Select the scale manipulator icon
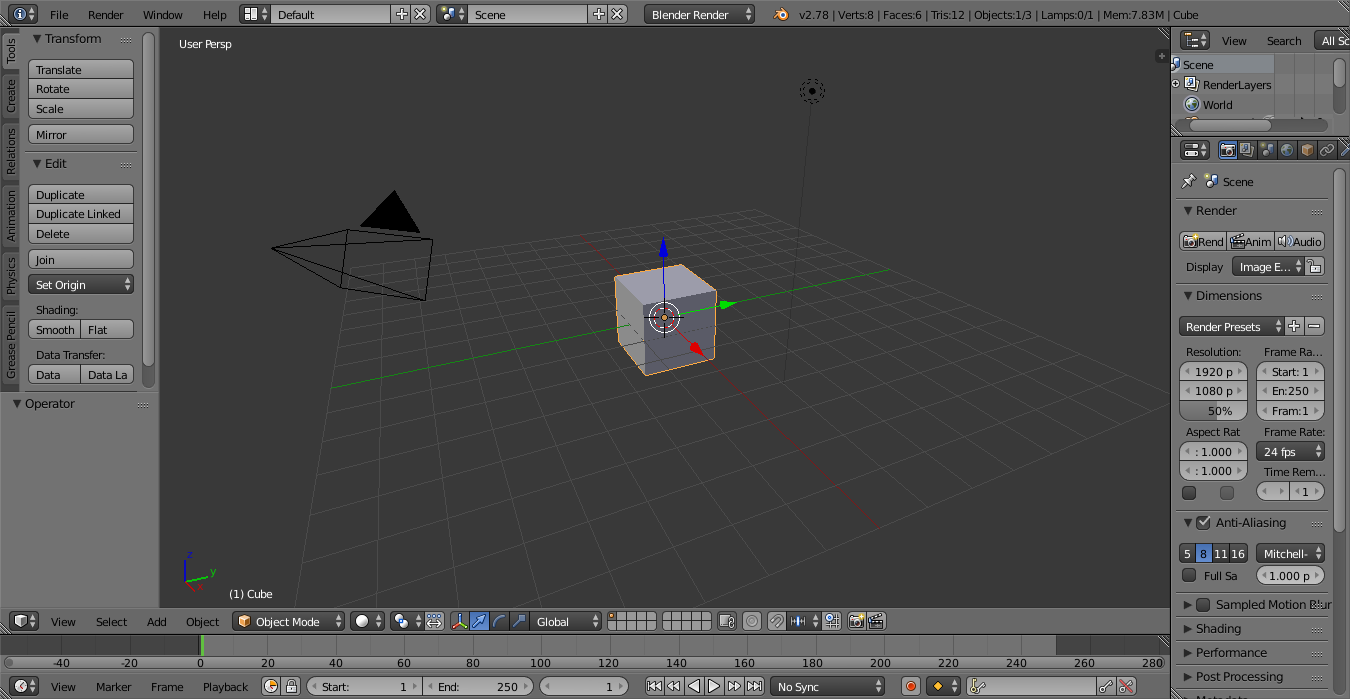The height and width of the screenshot is (699, 1350). (519, 621)
